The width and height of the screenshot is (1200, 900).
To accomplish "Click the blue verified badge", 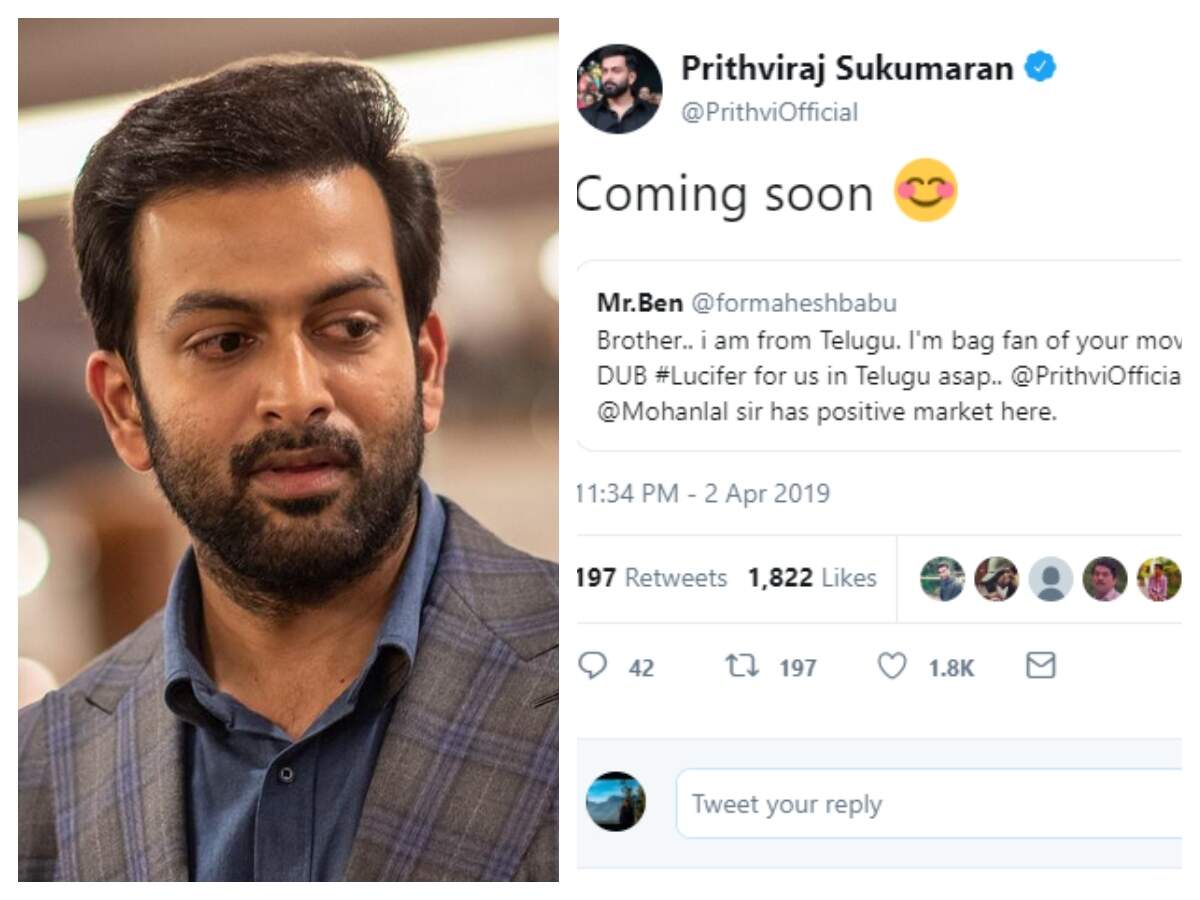I will click(1044, 68).
